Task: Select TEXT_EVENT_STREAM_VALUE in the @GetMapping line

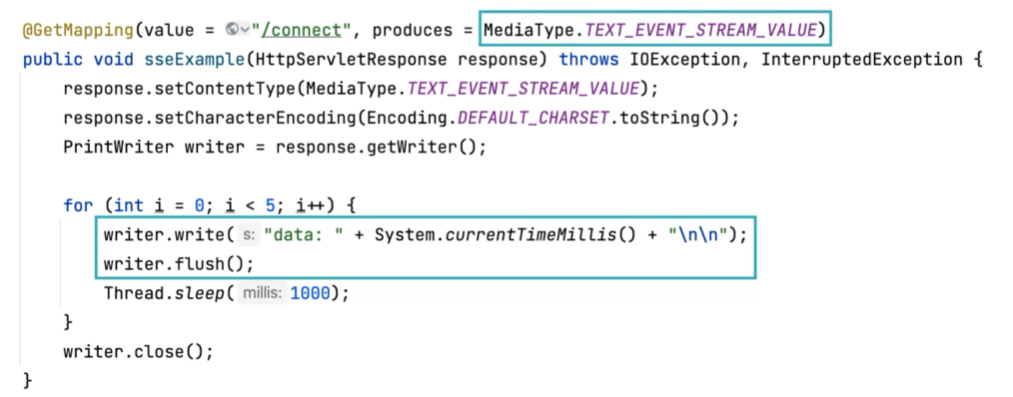Action: pos(700,30)
